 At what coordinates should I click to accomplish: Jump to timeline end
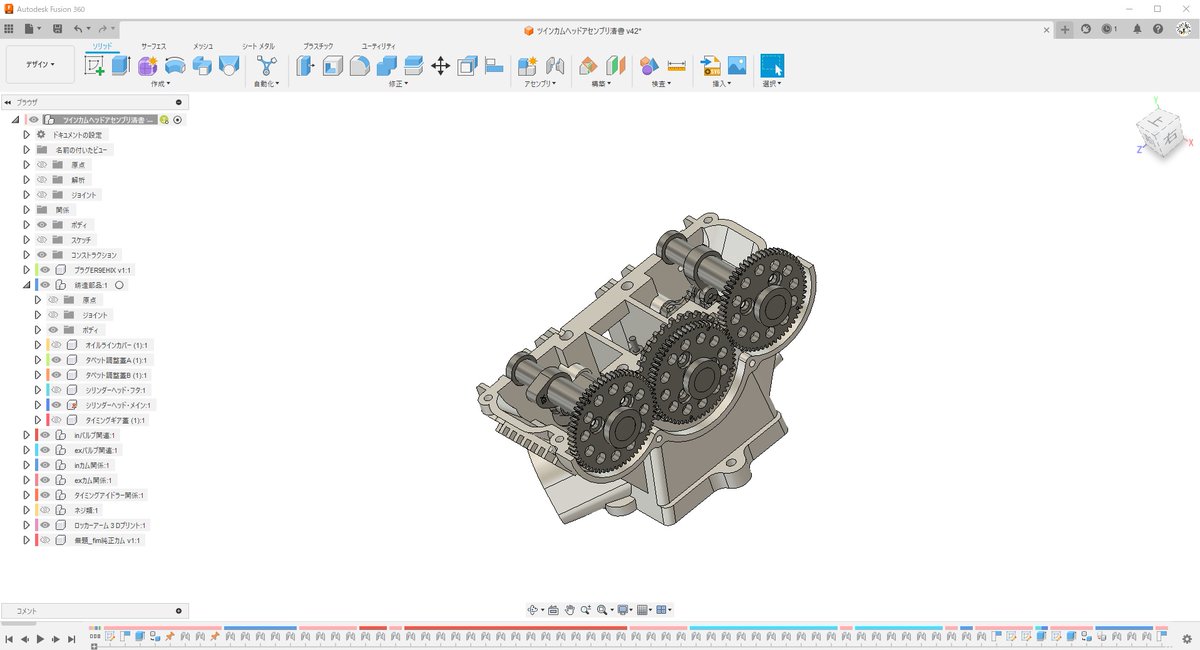pos(72,638)
